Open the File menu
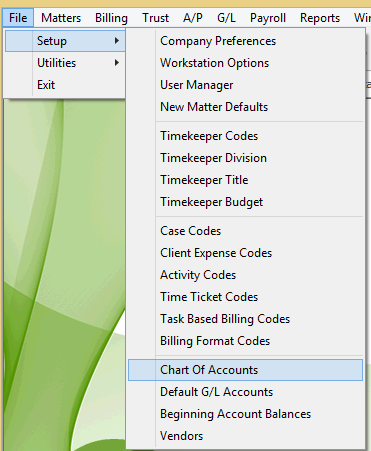Viewport: 371px width, 451px height. [18, 18]
